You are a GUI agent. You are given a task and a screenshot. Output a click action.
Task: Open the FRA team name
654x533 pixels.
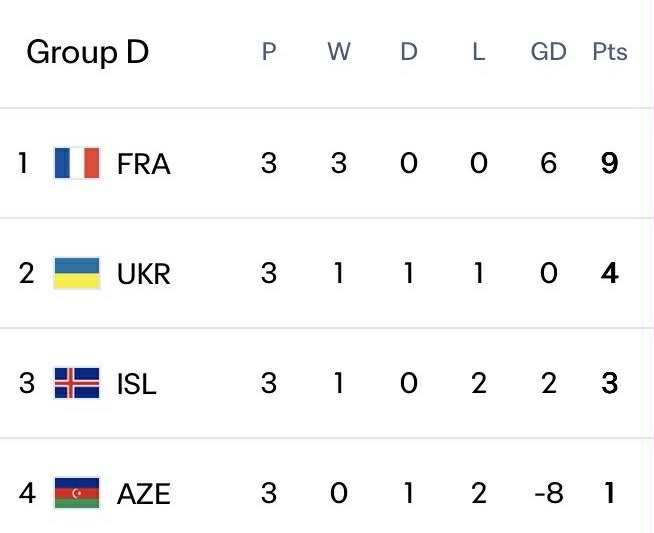[x=144, y=164]
